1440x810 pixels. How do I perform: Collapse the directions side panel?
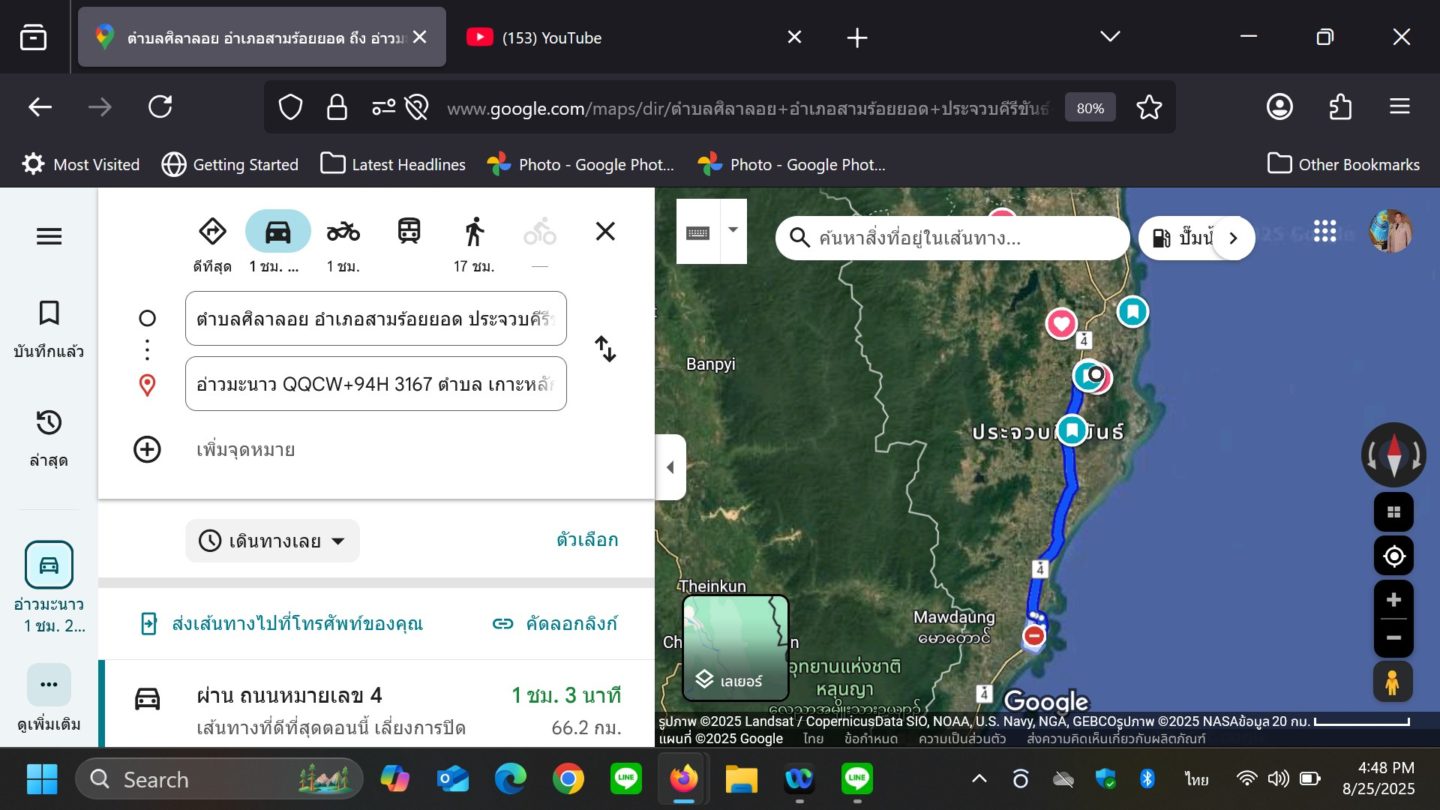[x=670, y=467]
